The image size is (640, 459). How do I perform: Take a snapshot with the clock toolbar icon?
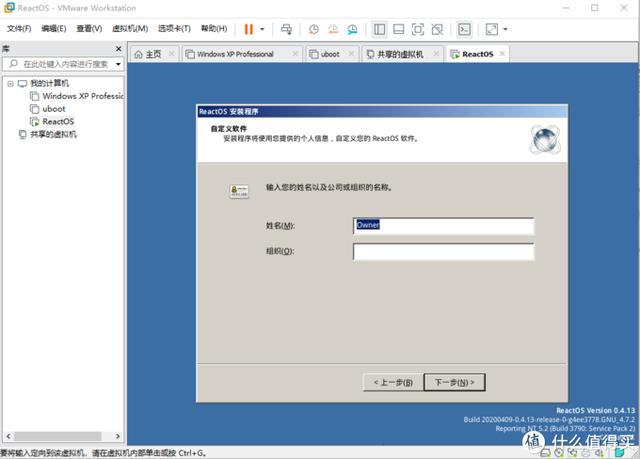coord(313,29)
